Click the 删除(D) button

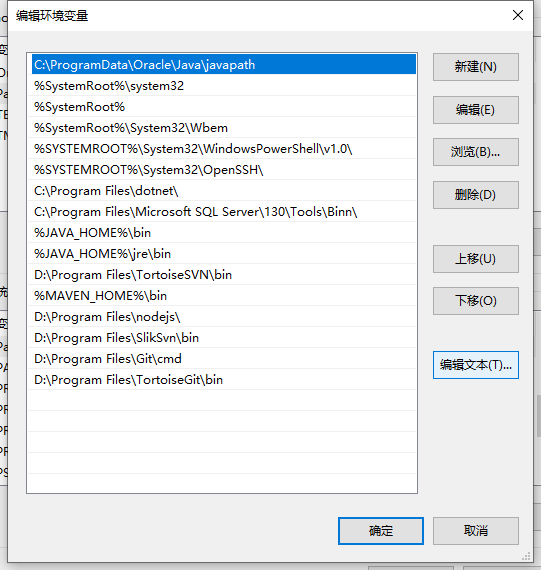[476, 195]
